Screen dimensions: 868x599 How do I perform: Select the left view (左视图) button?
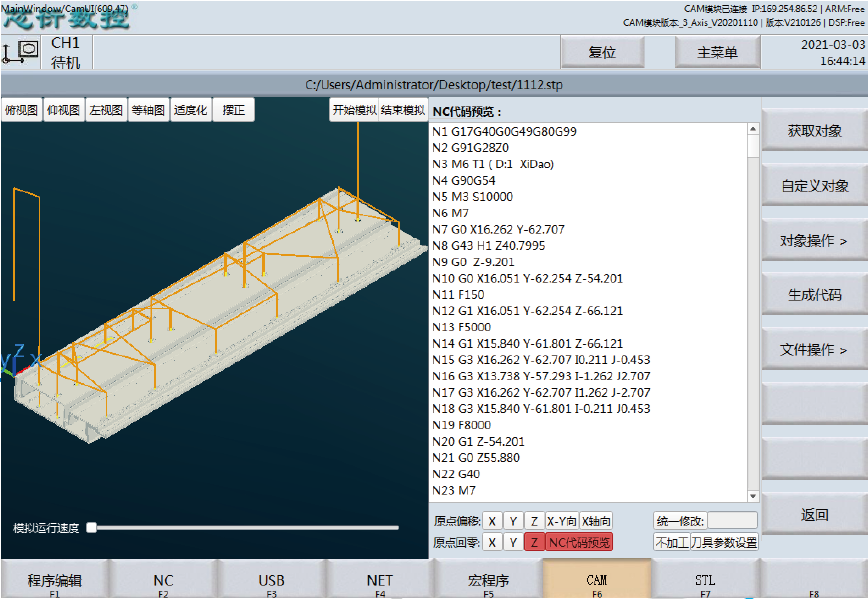(106, 110)
